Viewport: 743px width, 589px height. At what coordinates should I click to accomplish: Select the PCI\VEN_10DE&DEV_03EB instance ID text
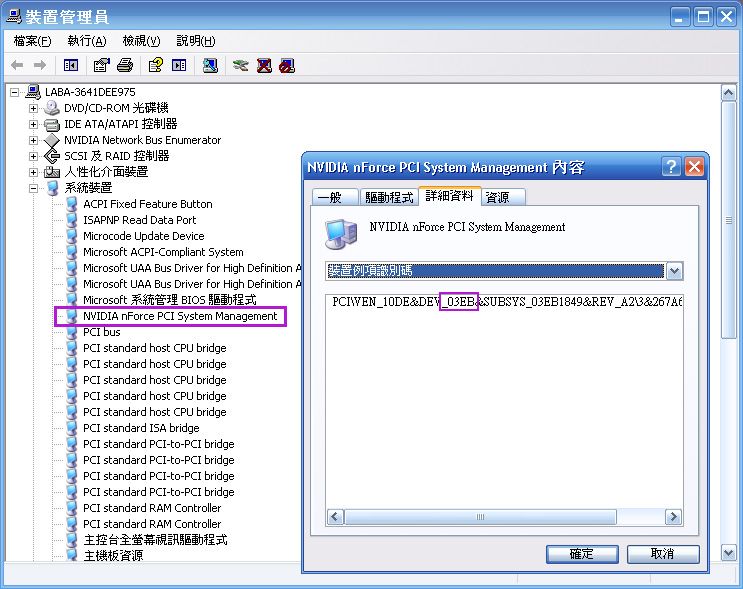[507, 302]
